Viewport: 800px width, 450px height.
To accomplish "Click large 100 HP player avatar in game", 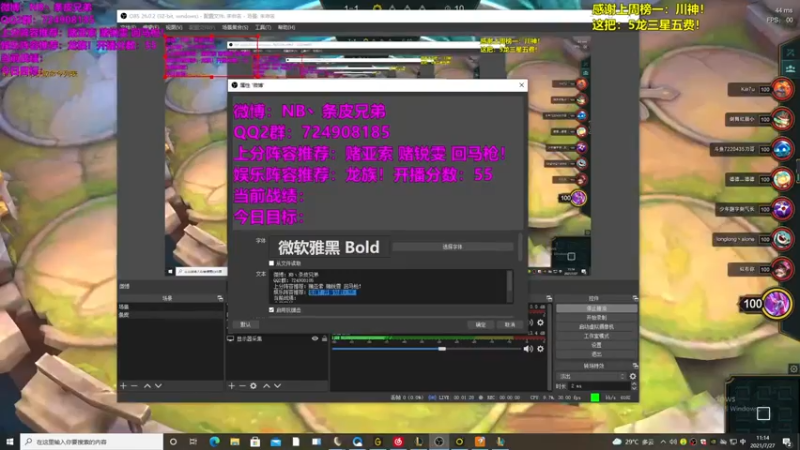I will (777, 304).
